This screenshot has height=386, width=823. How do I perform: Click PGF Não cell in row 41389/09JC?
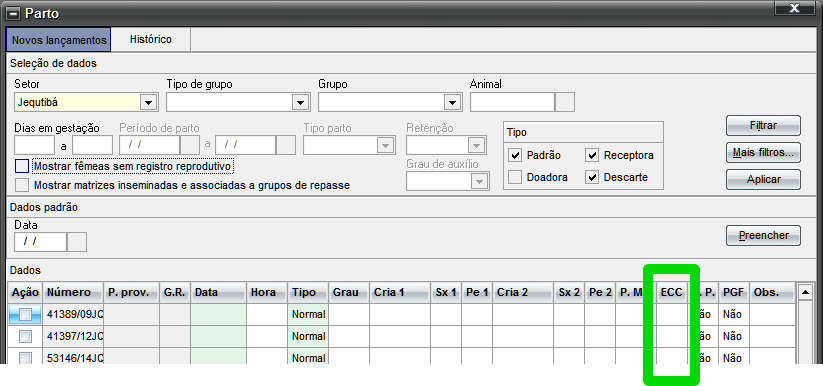[734, 315]
